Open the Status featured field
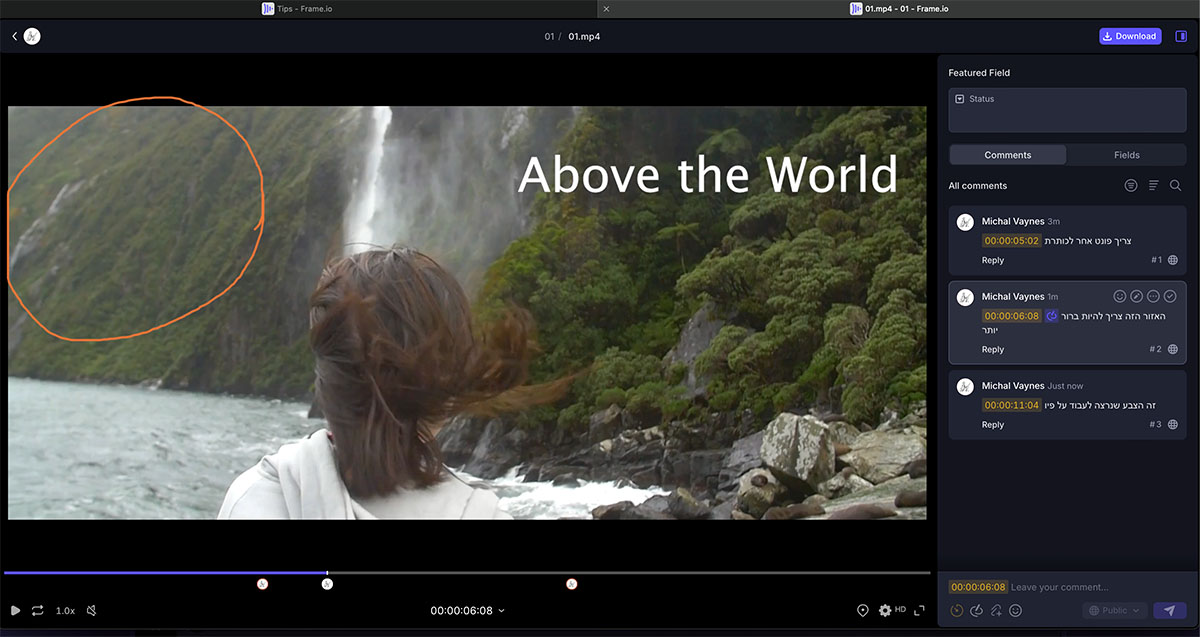 [1067, 109]
